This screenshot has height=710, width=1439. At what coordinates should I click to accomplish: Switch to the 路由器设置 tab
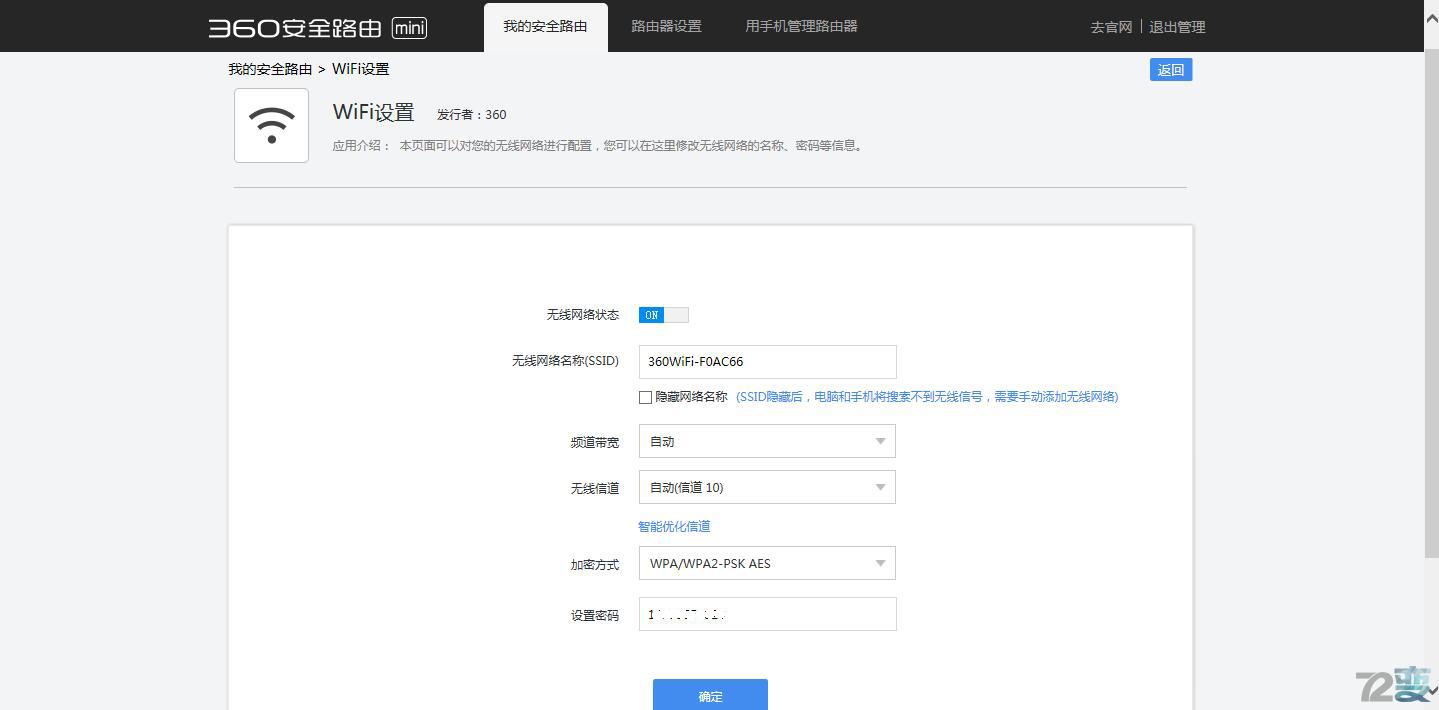pyautogui.click(x=665, y=26)
